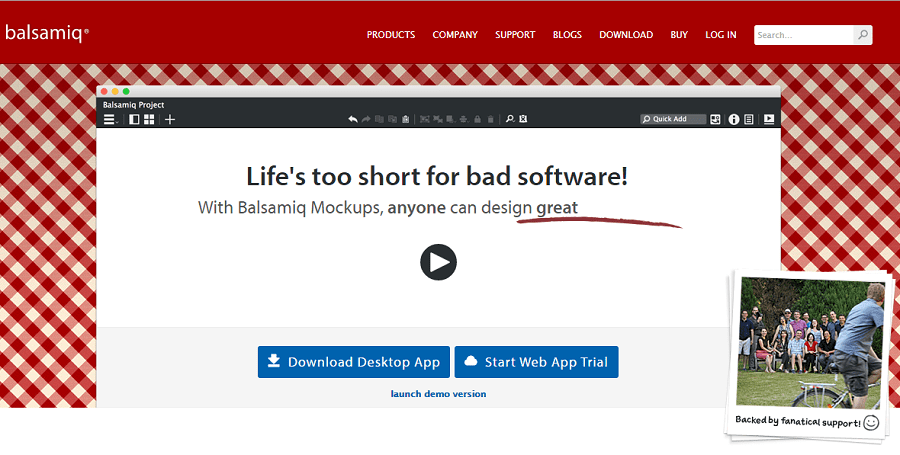Toggle the UI Library icon beside Quick Add
Viewport: 900px width, 455px height.
(x=715, y=119)
